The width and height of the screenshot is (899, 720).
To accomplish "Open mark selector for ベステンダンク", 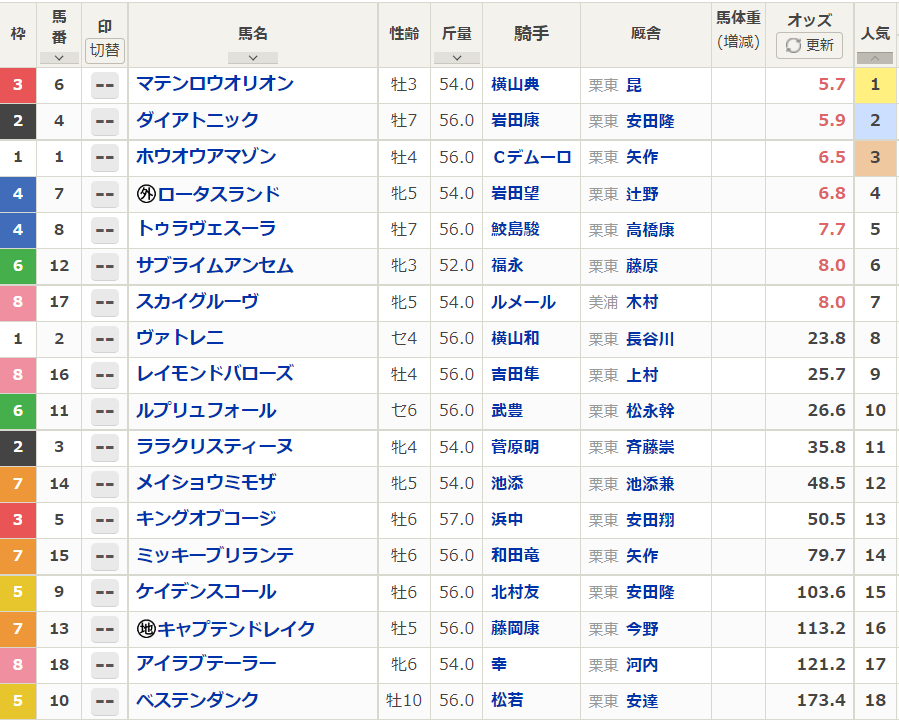I will 104,702.
